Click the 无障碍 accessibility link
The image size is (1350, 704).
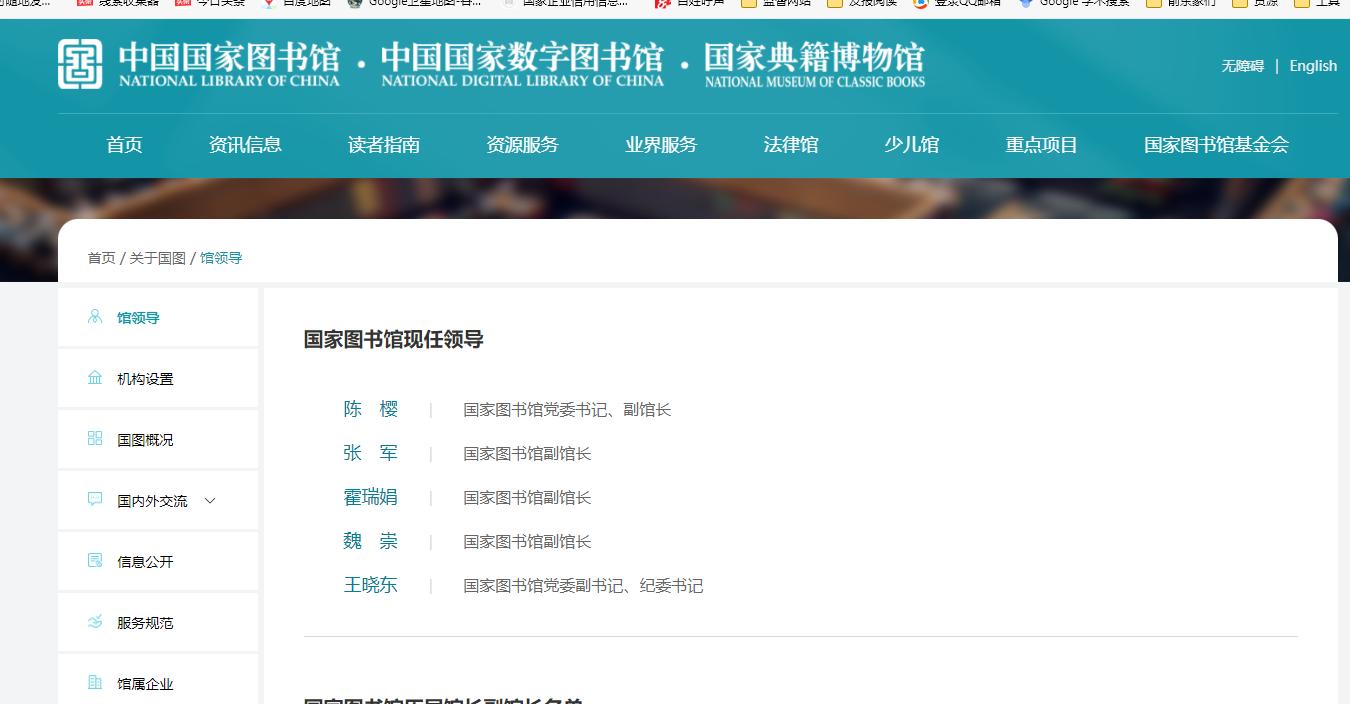coord(1242,66)
